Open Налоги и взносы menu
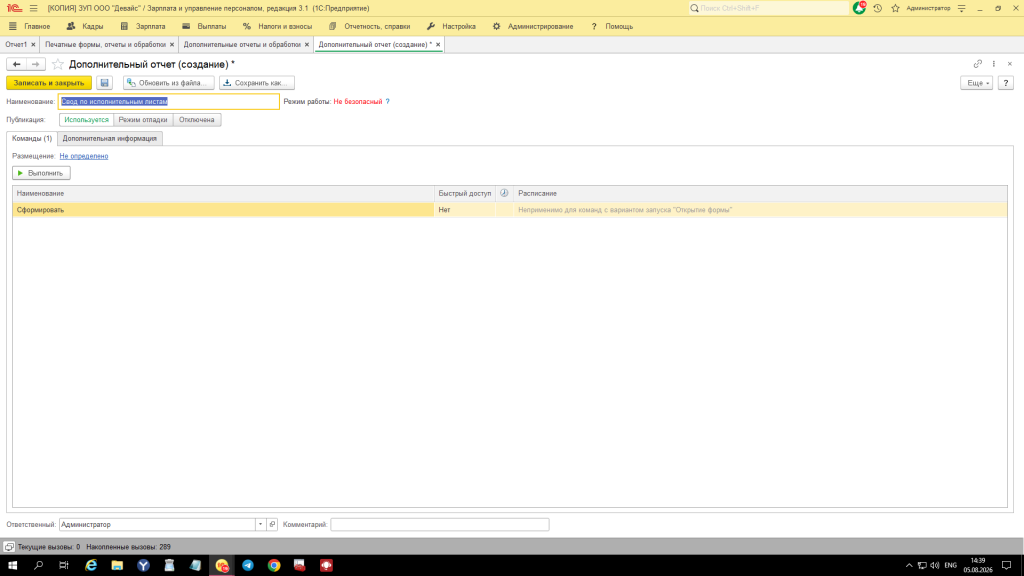1024x576 pixels. point(278,27)
